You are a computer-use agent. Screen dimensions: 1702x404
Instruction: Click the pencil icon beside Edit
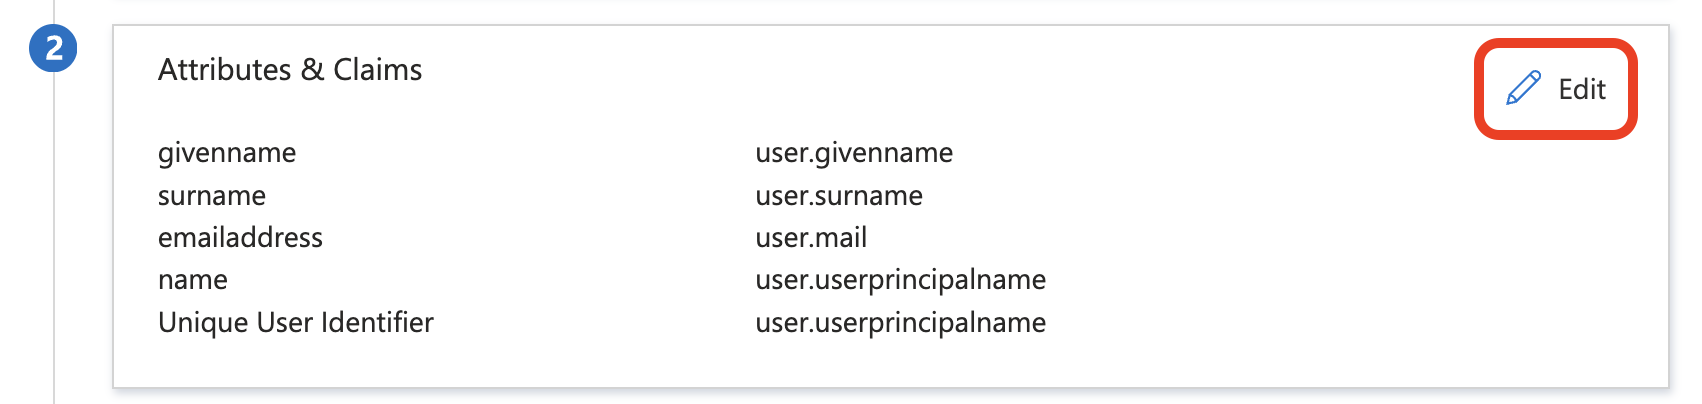[x=1523, y=89]
